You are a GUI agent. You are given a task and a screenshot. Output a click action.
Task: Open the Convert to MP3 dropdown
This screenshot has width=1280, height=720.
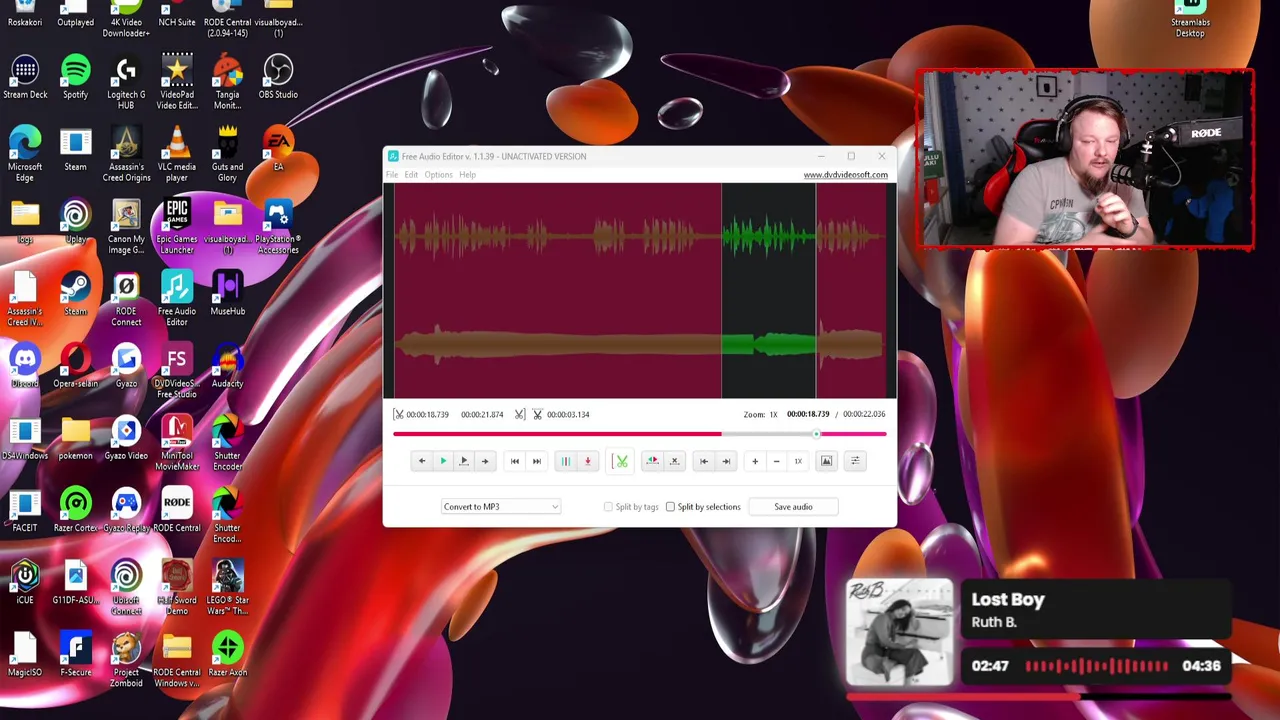tap(501, 507)
